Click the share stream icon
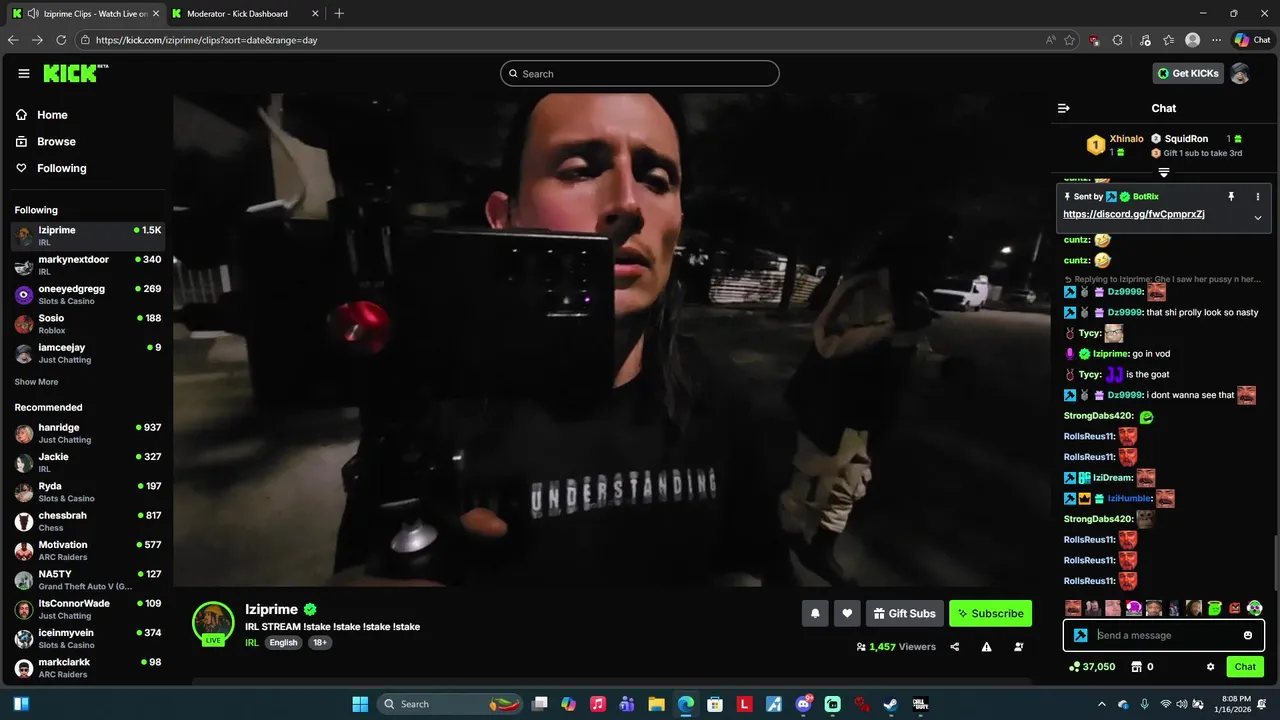 point(954,647)
